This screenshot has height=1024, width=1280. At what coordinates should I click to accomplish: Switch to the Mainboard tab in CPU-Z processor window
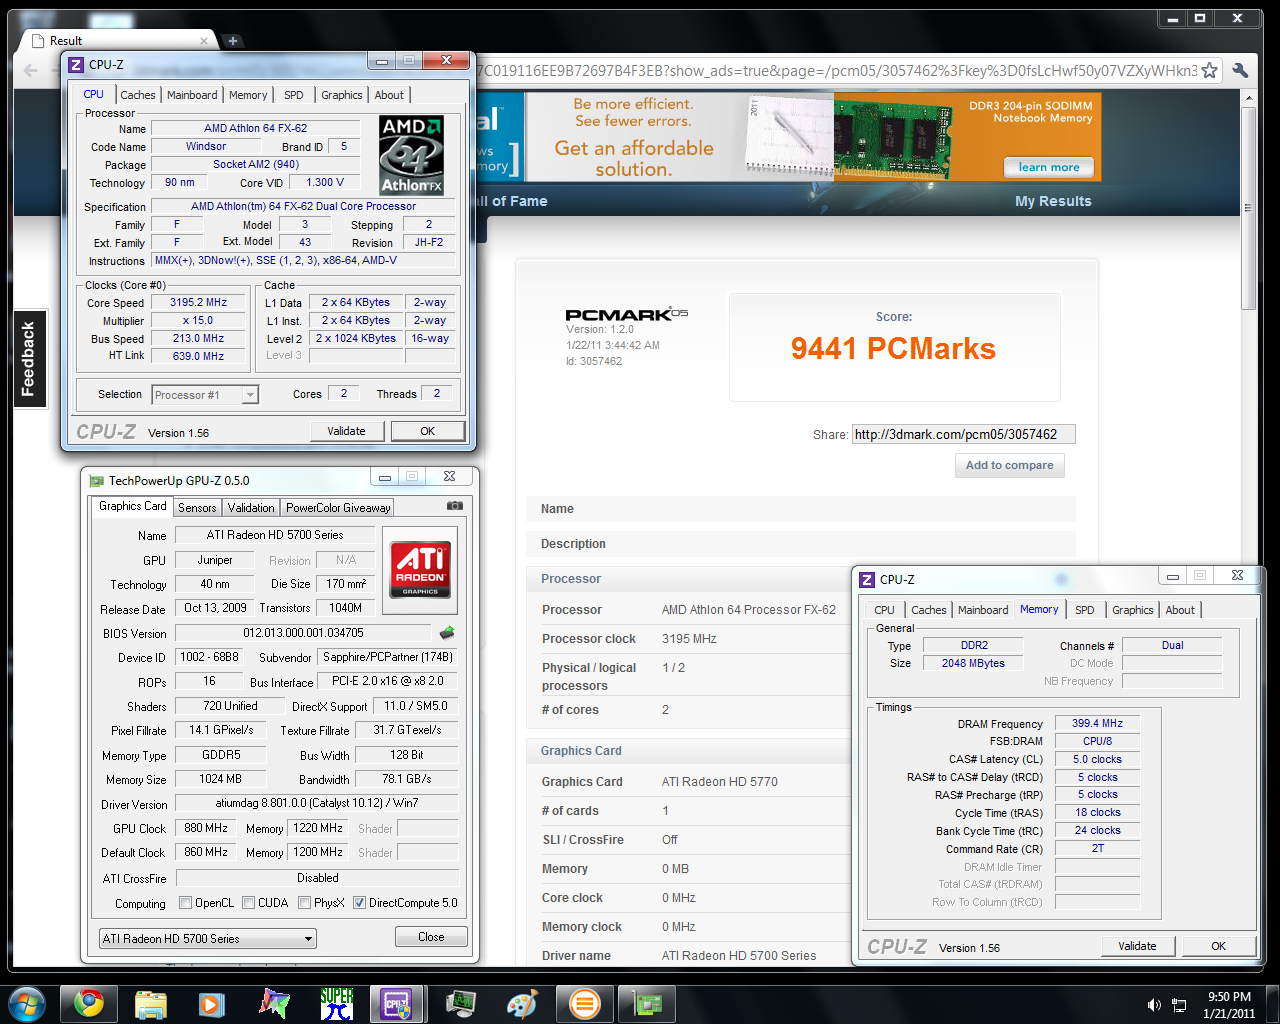192,95
